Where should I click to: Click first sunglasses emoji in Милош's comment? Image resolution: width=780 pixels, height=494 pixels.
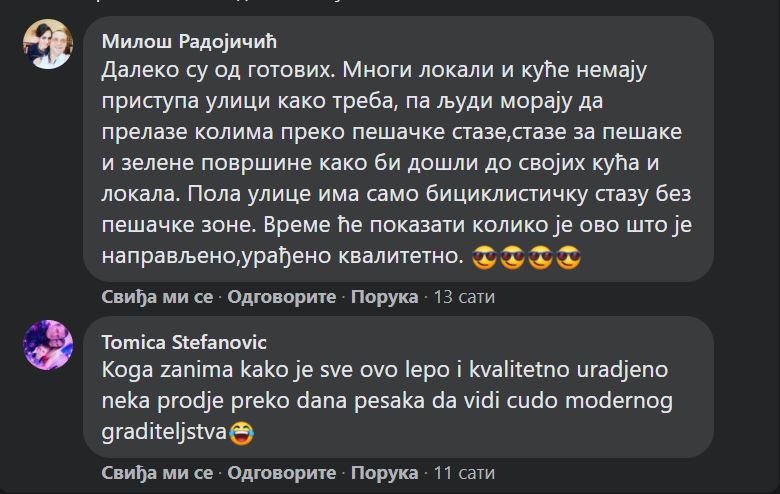(x=484, y=258)
